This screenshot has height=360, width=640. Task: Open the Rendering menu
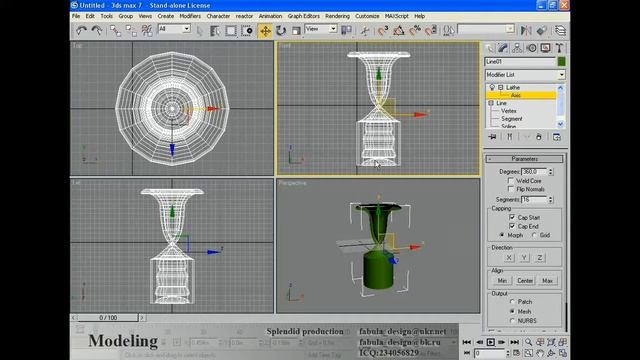pos(337,16)
